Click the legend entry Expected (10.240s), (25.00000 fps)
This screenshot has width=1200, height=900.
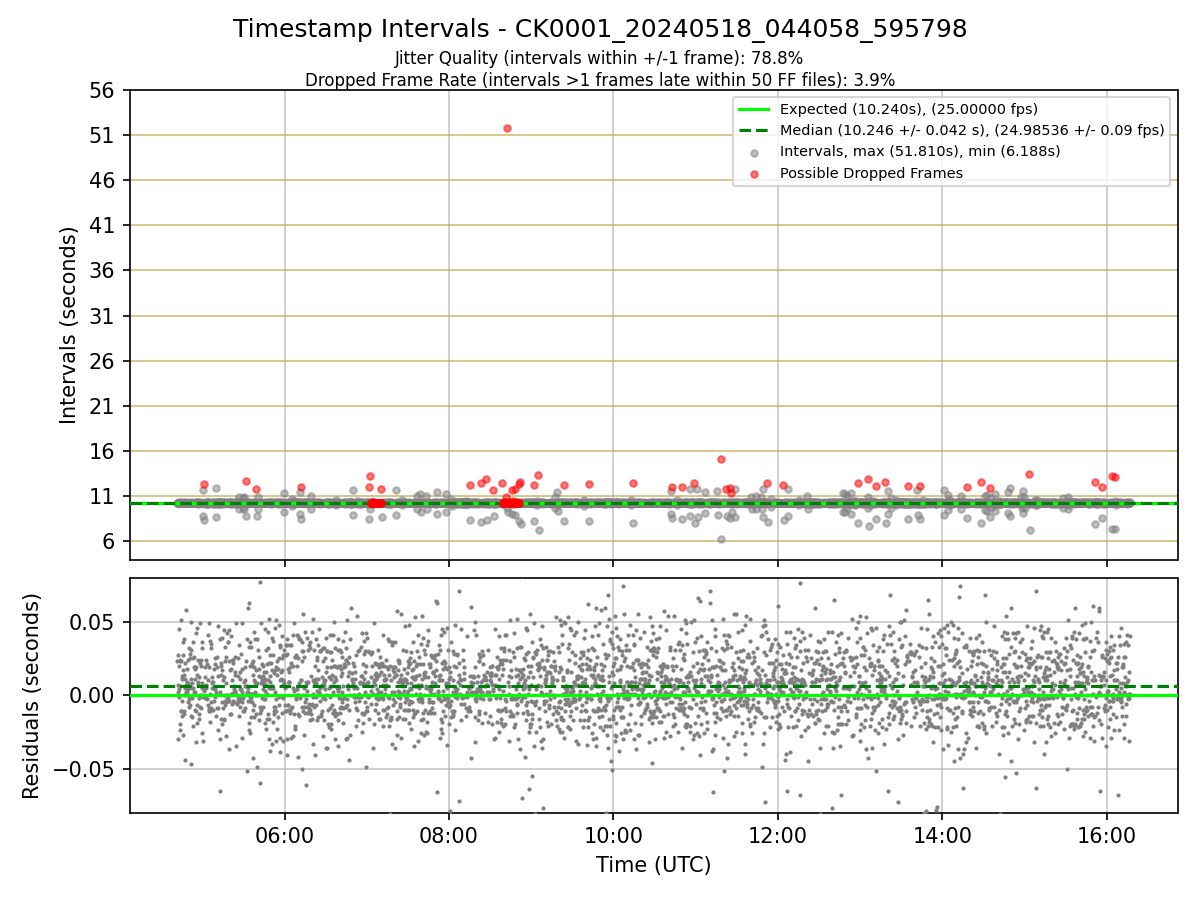(909, 109)
